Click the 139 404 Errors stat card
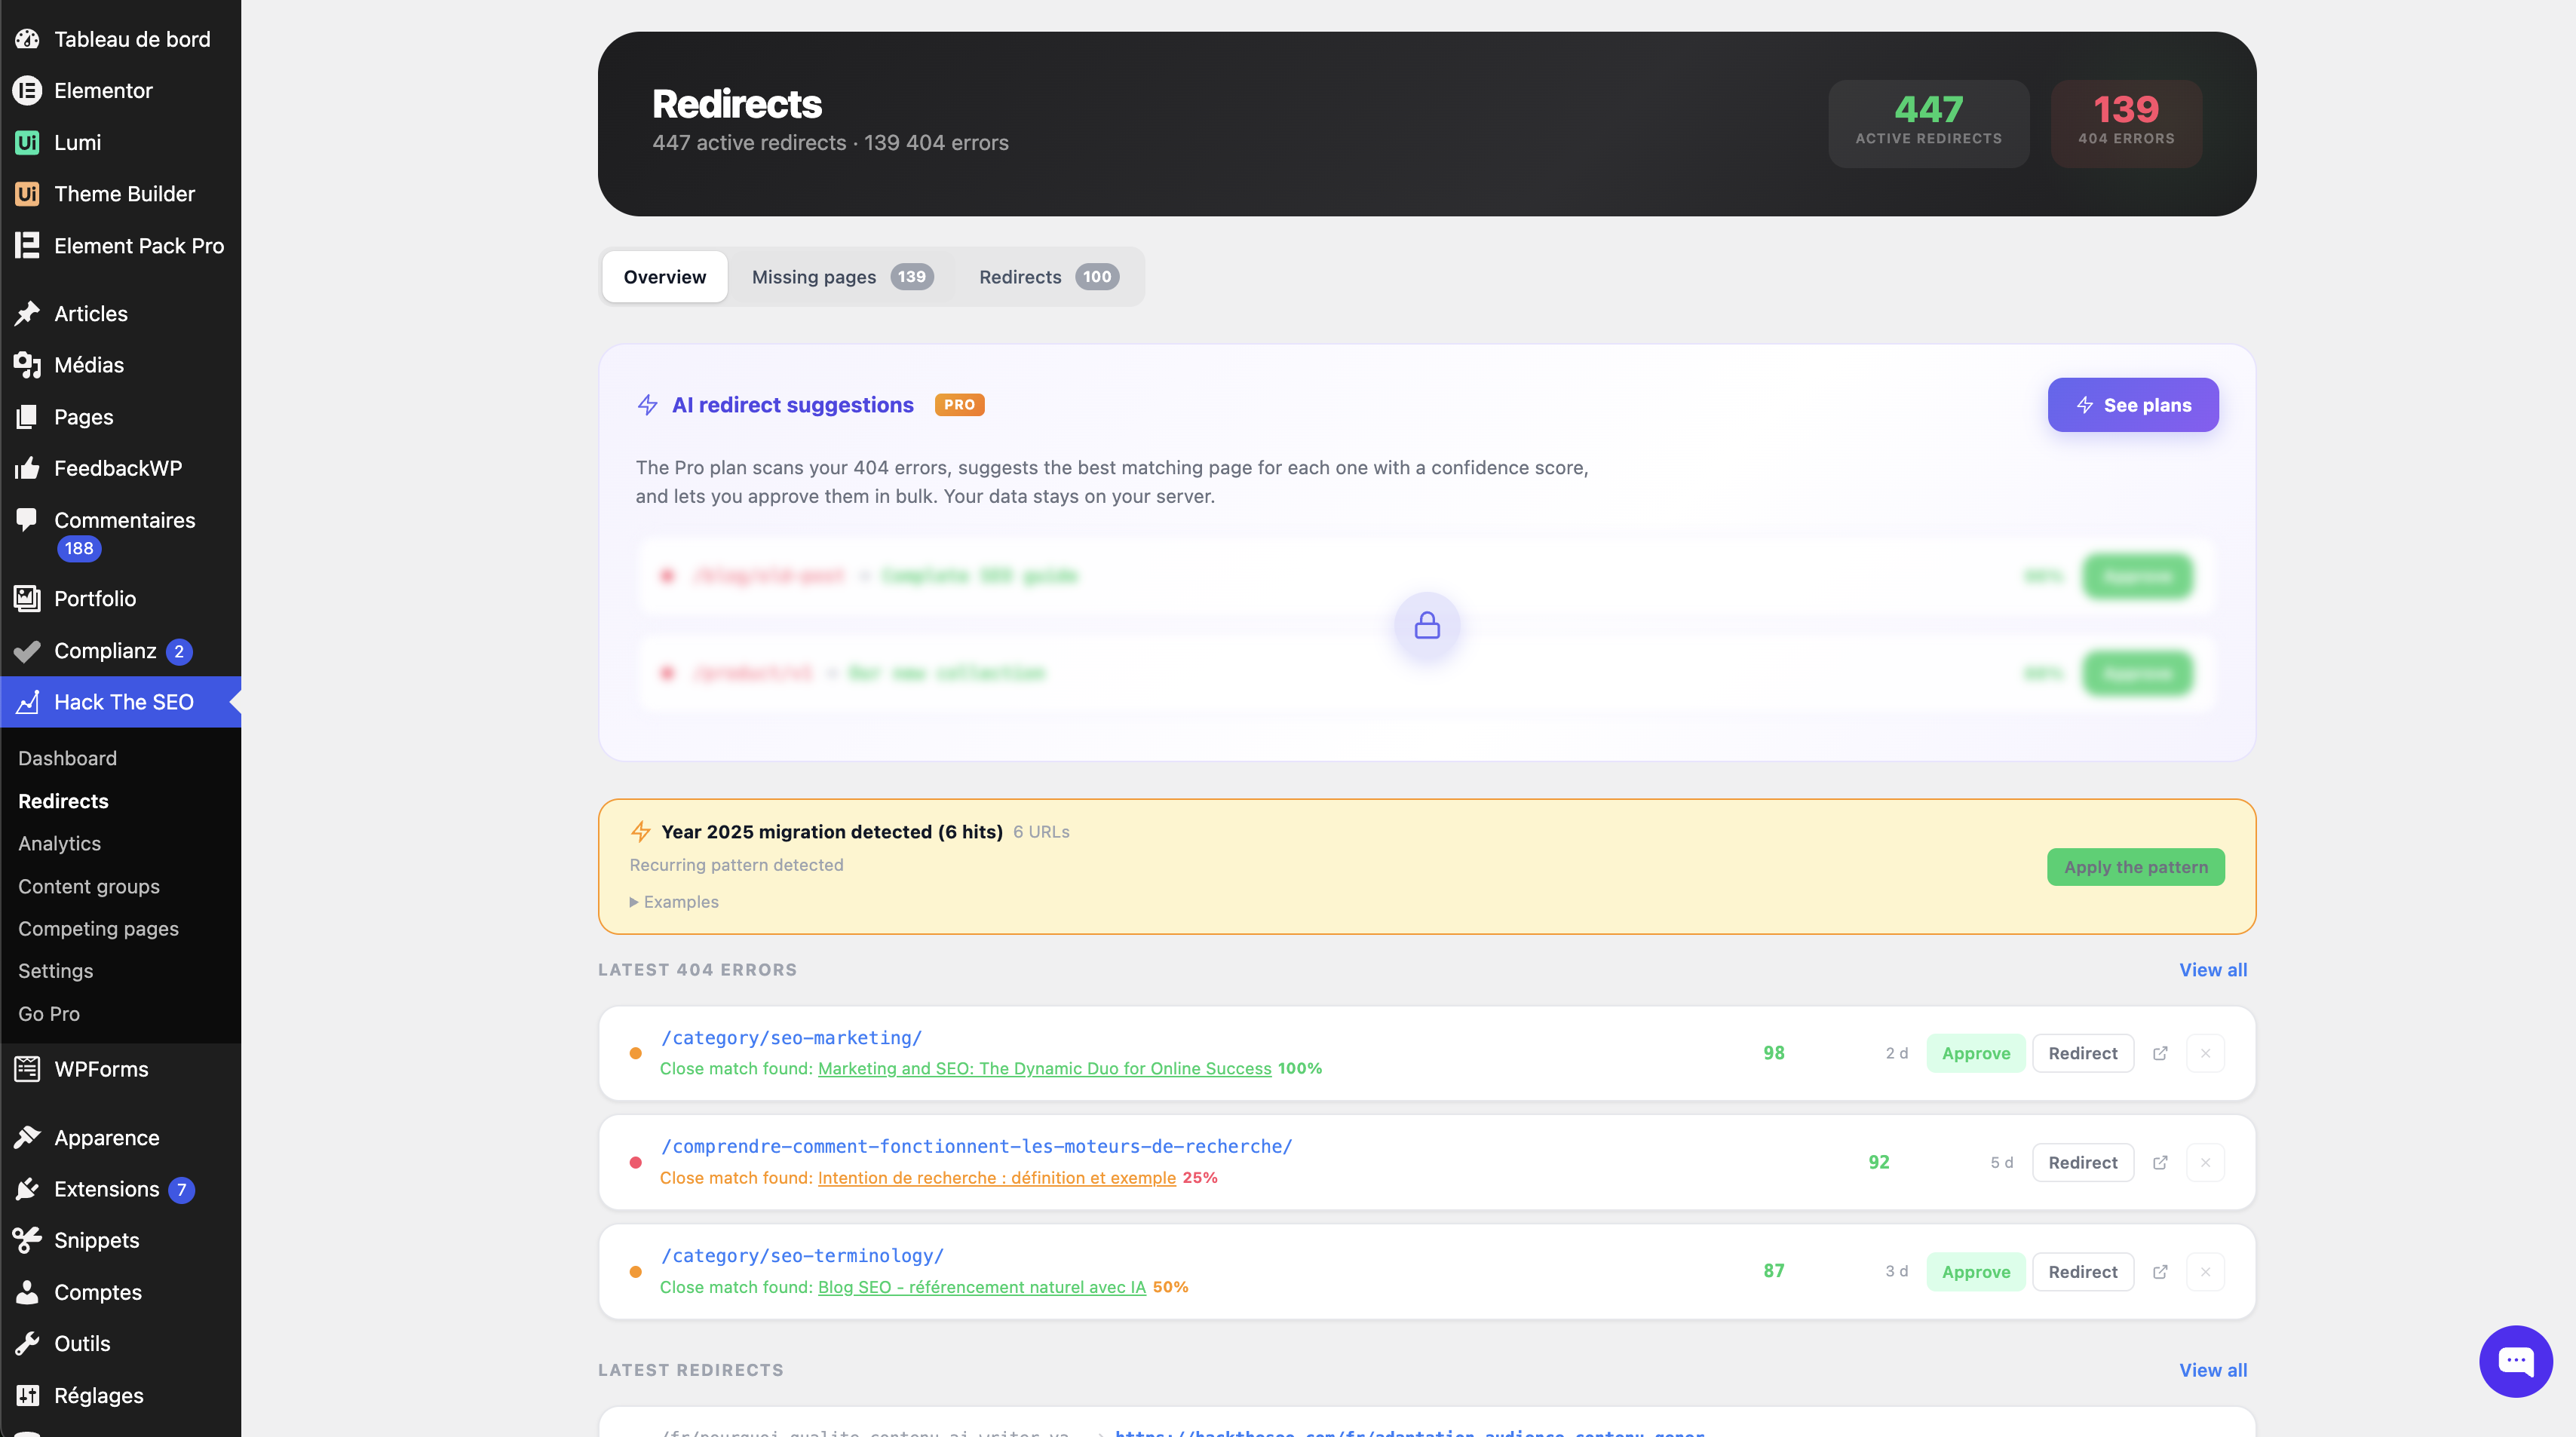 pos(2126,123)
